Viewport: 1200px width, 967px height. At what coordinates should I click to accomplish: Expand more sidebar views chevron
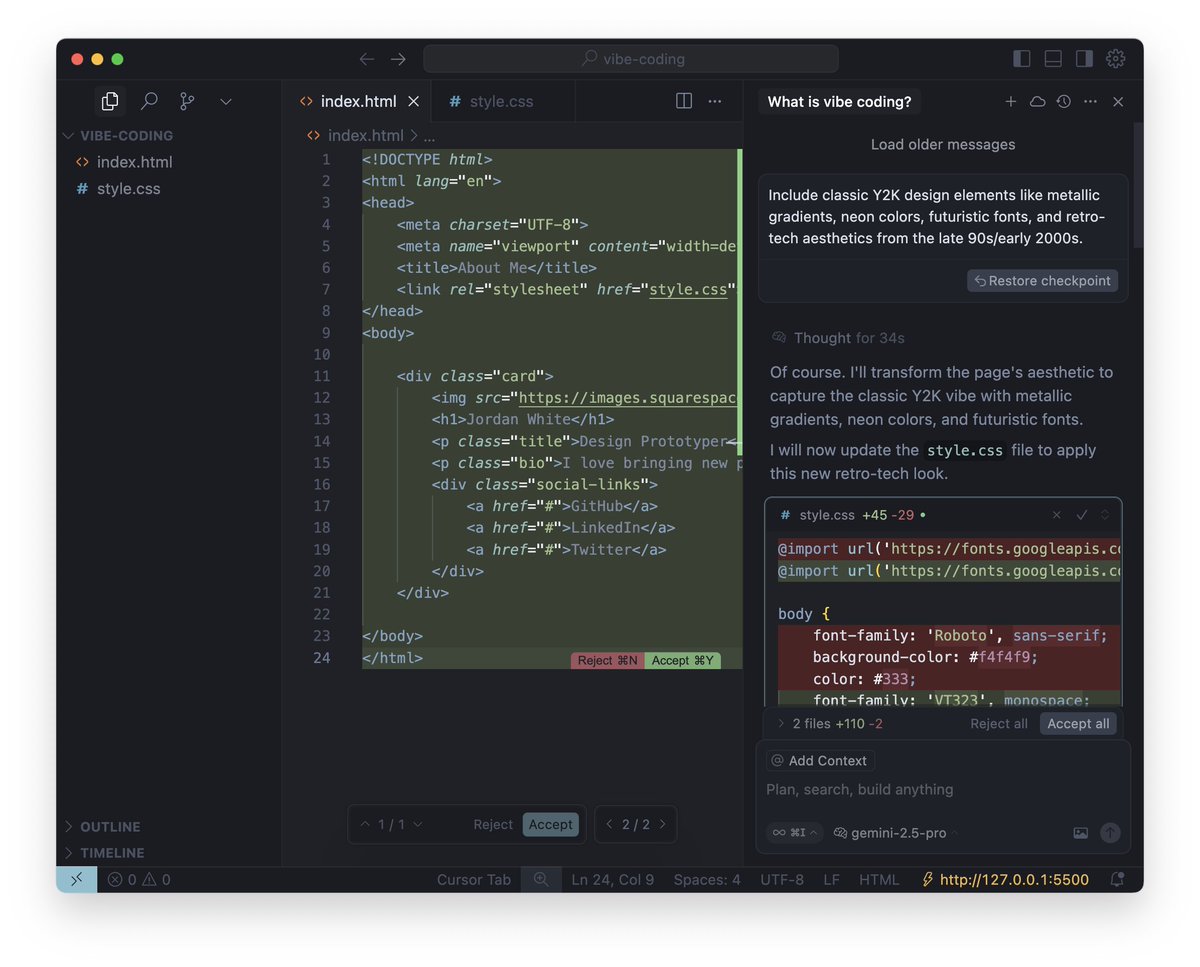225,101
